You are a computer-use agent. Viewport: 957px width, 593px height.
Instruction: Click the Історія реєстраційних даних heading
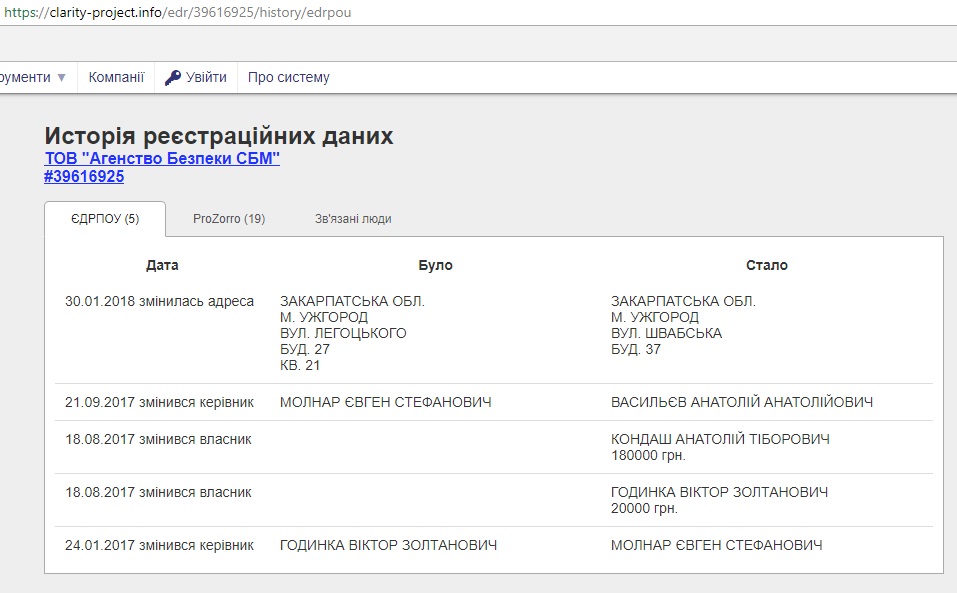point(219,136)
